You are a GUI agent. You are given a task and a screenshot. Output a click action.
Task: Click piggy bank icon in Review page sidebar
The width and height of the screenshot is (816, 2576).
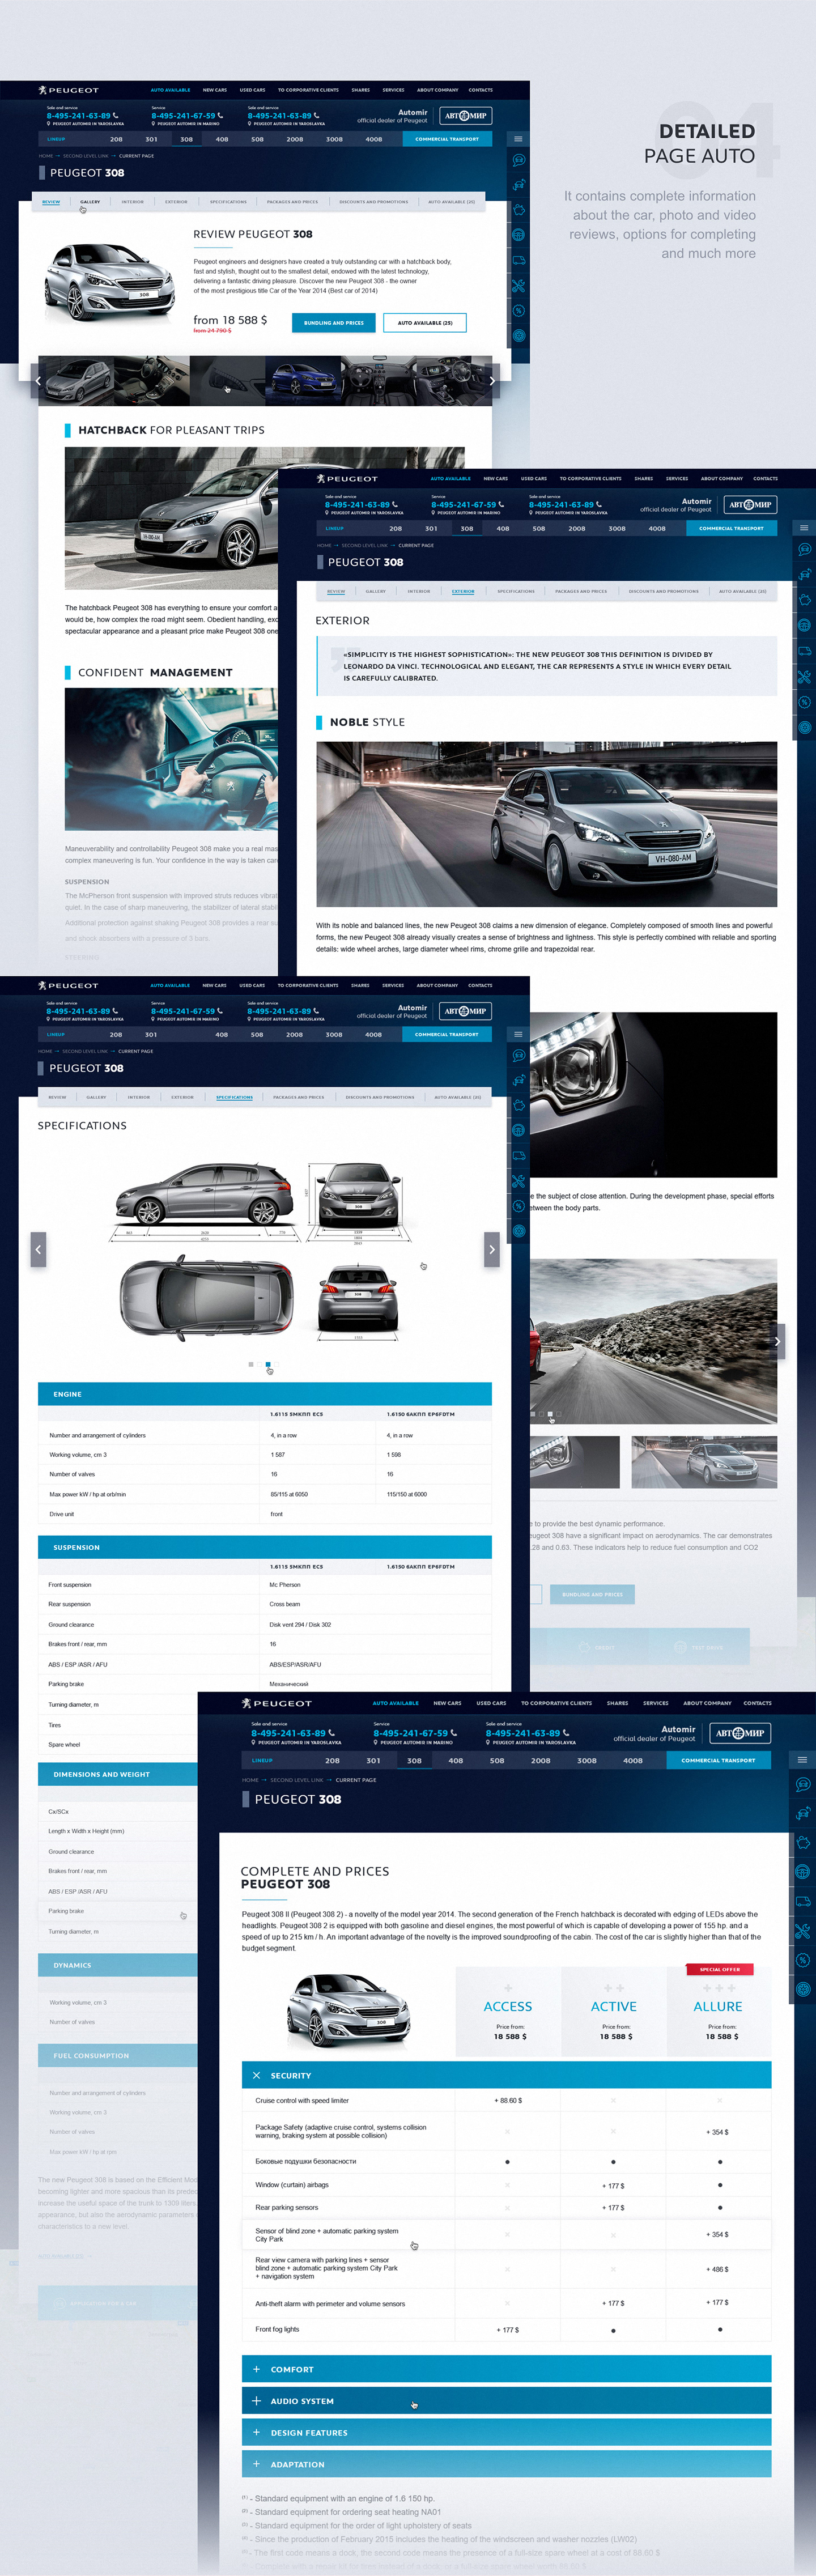tap(519, 210)
